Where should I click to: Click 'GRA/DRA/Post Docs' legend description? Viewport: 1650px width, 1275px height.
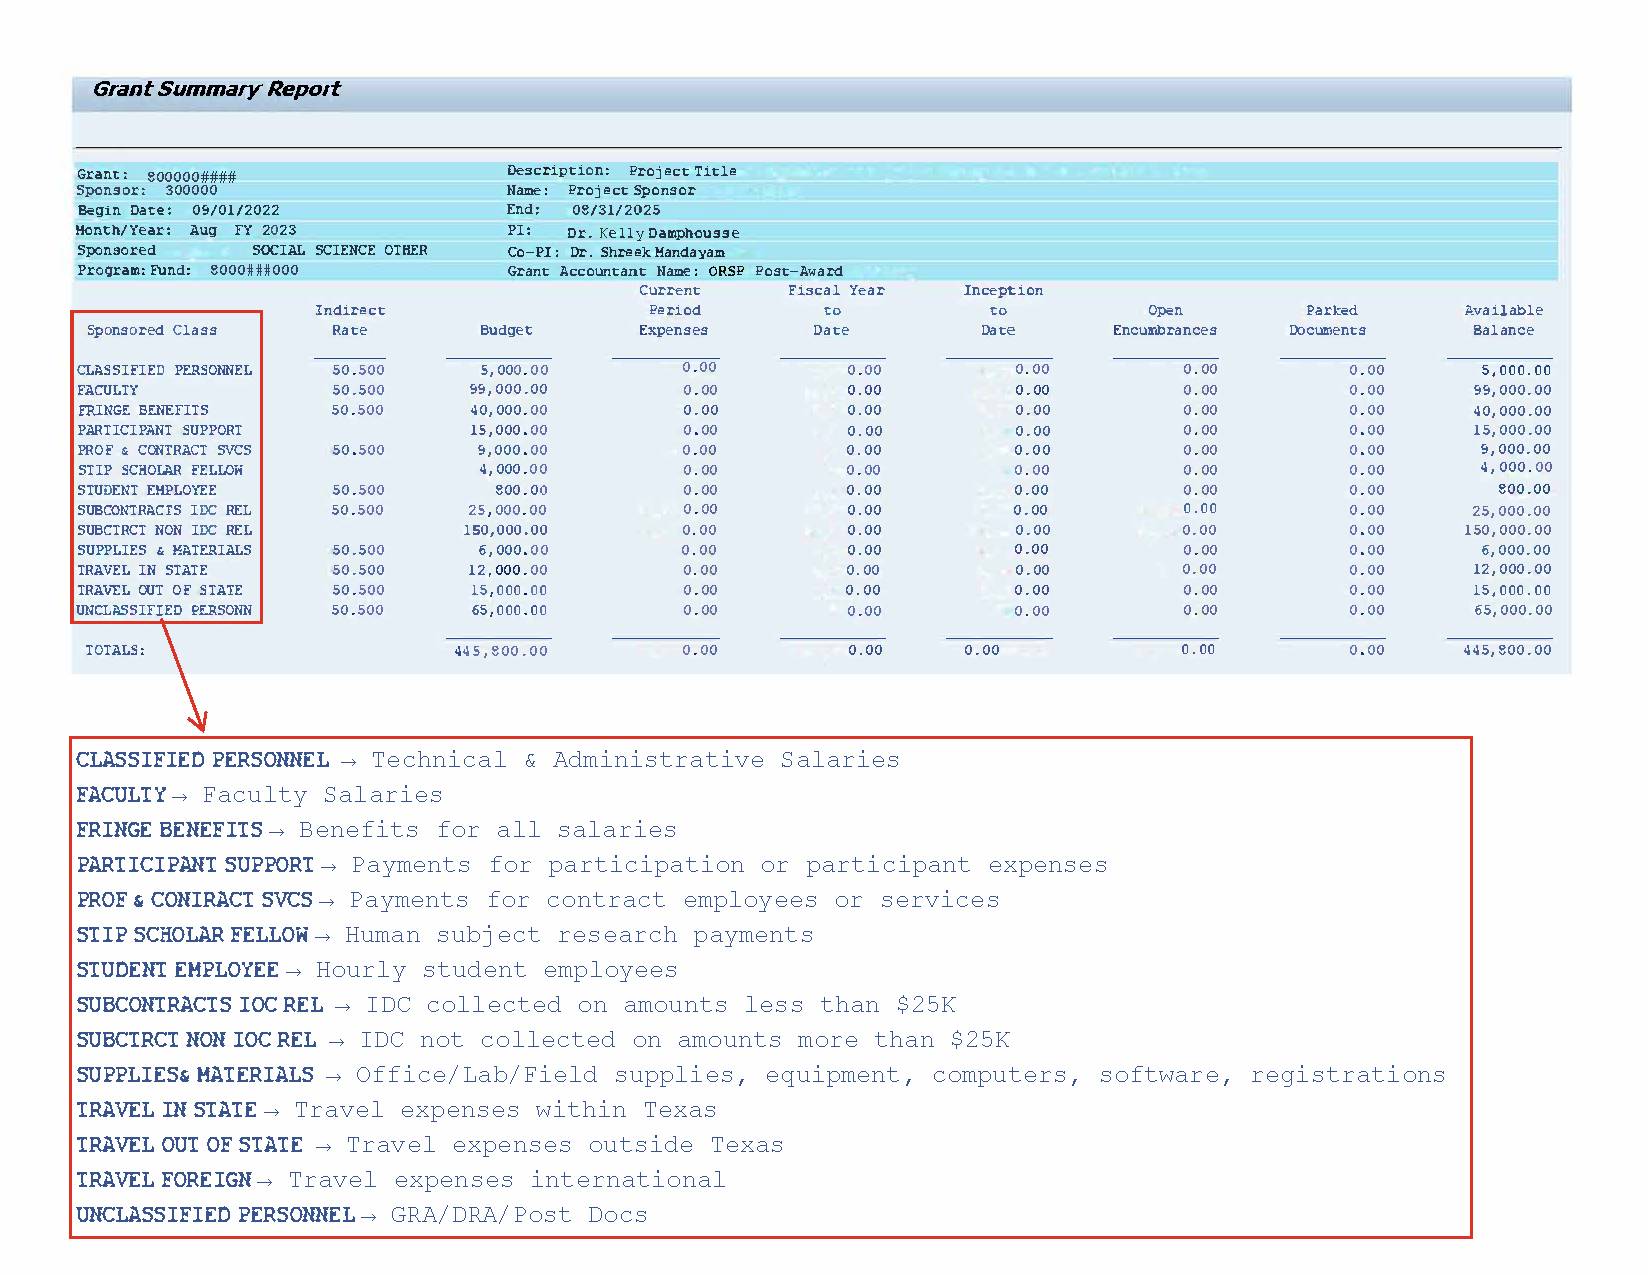coord(519,1215)
